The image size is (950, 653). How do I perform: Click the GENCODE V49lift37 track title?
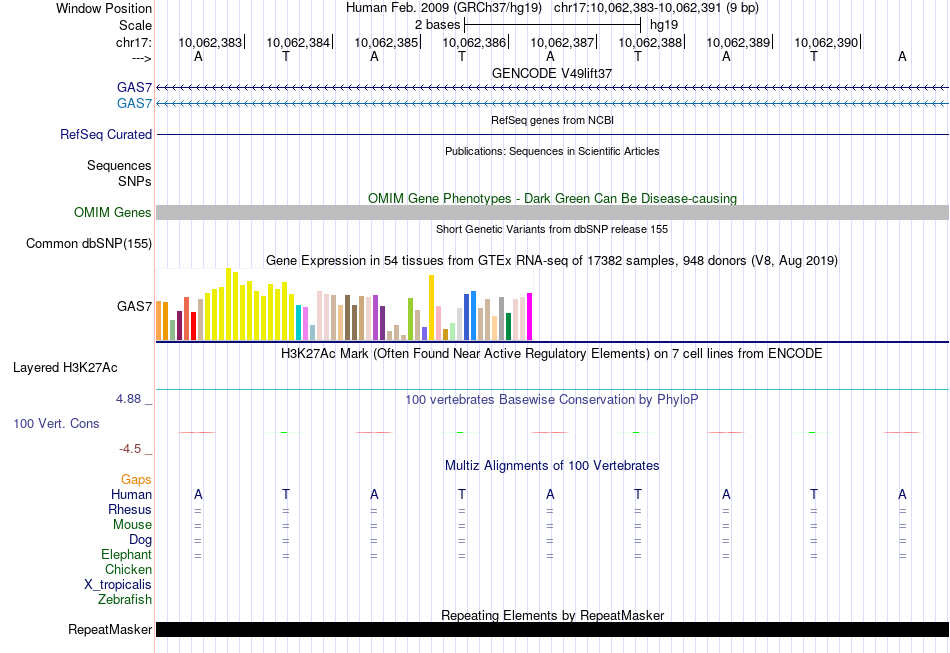[x=552, y=73]
